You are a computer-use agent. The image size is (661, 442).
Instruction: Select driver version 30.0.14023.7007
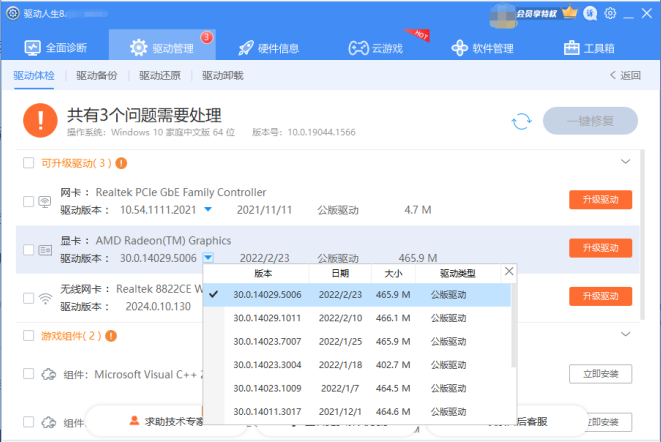(357, 341)
